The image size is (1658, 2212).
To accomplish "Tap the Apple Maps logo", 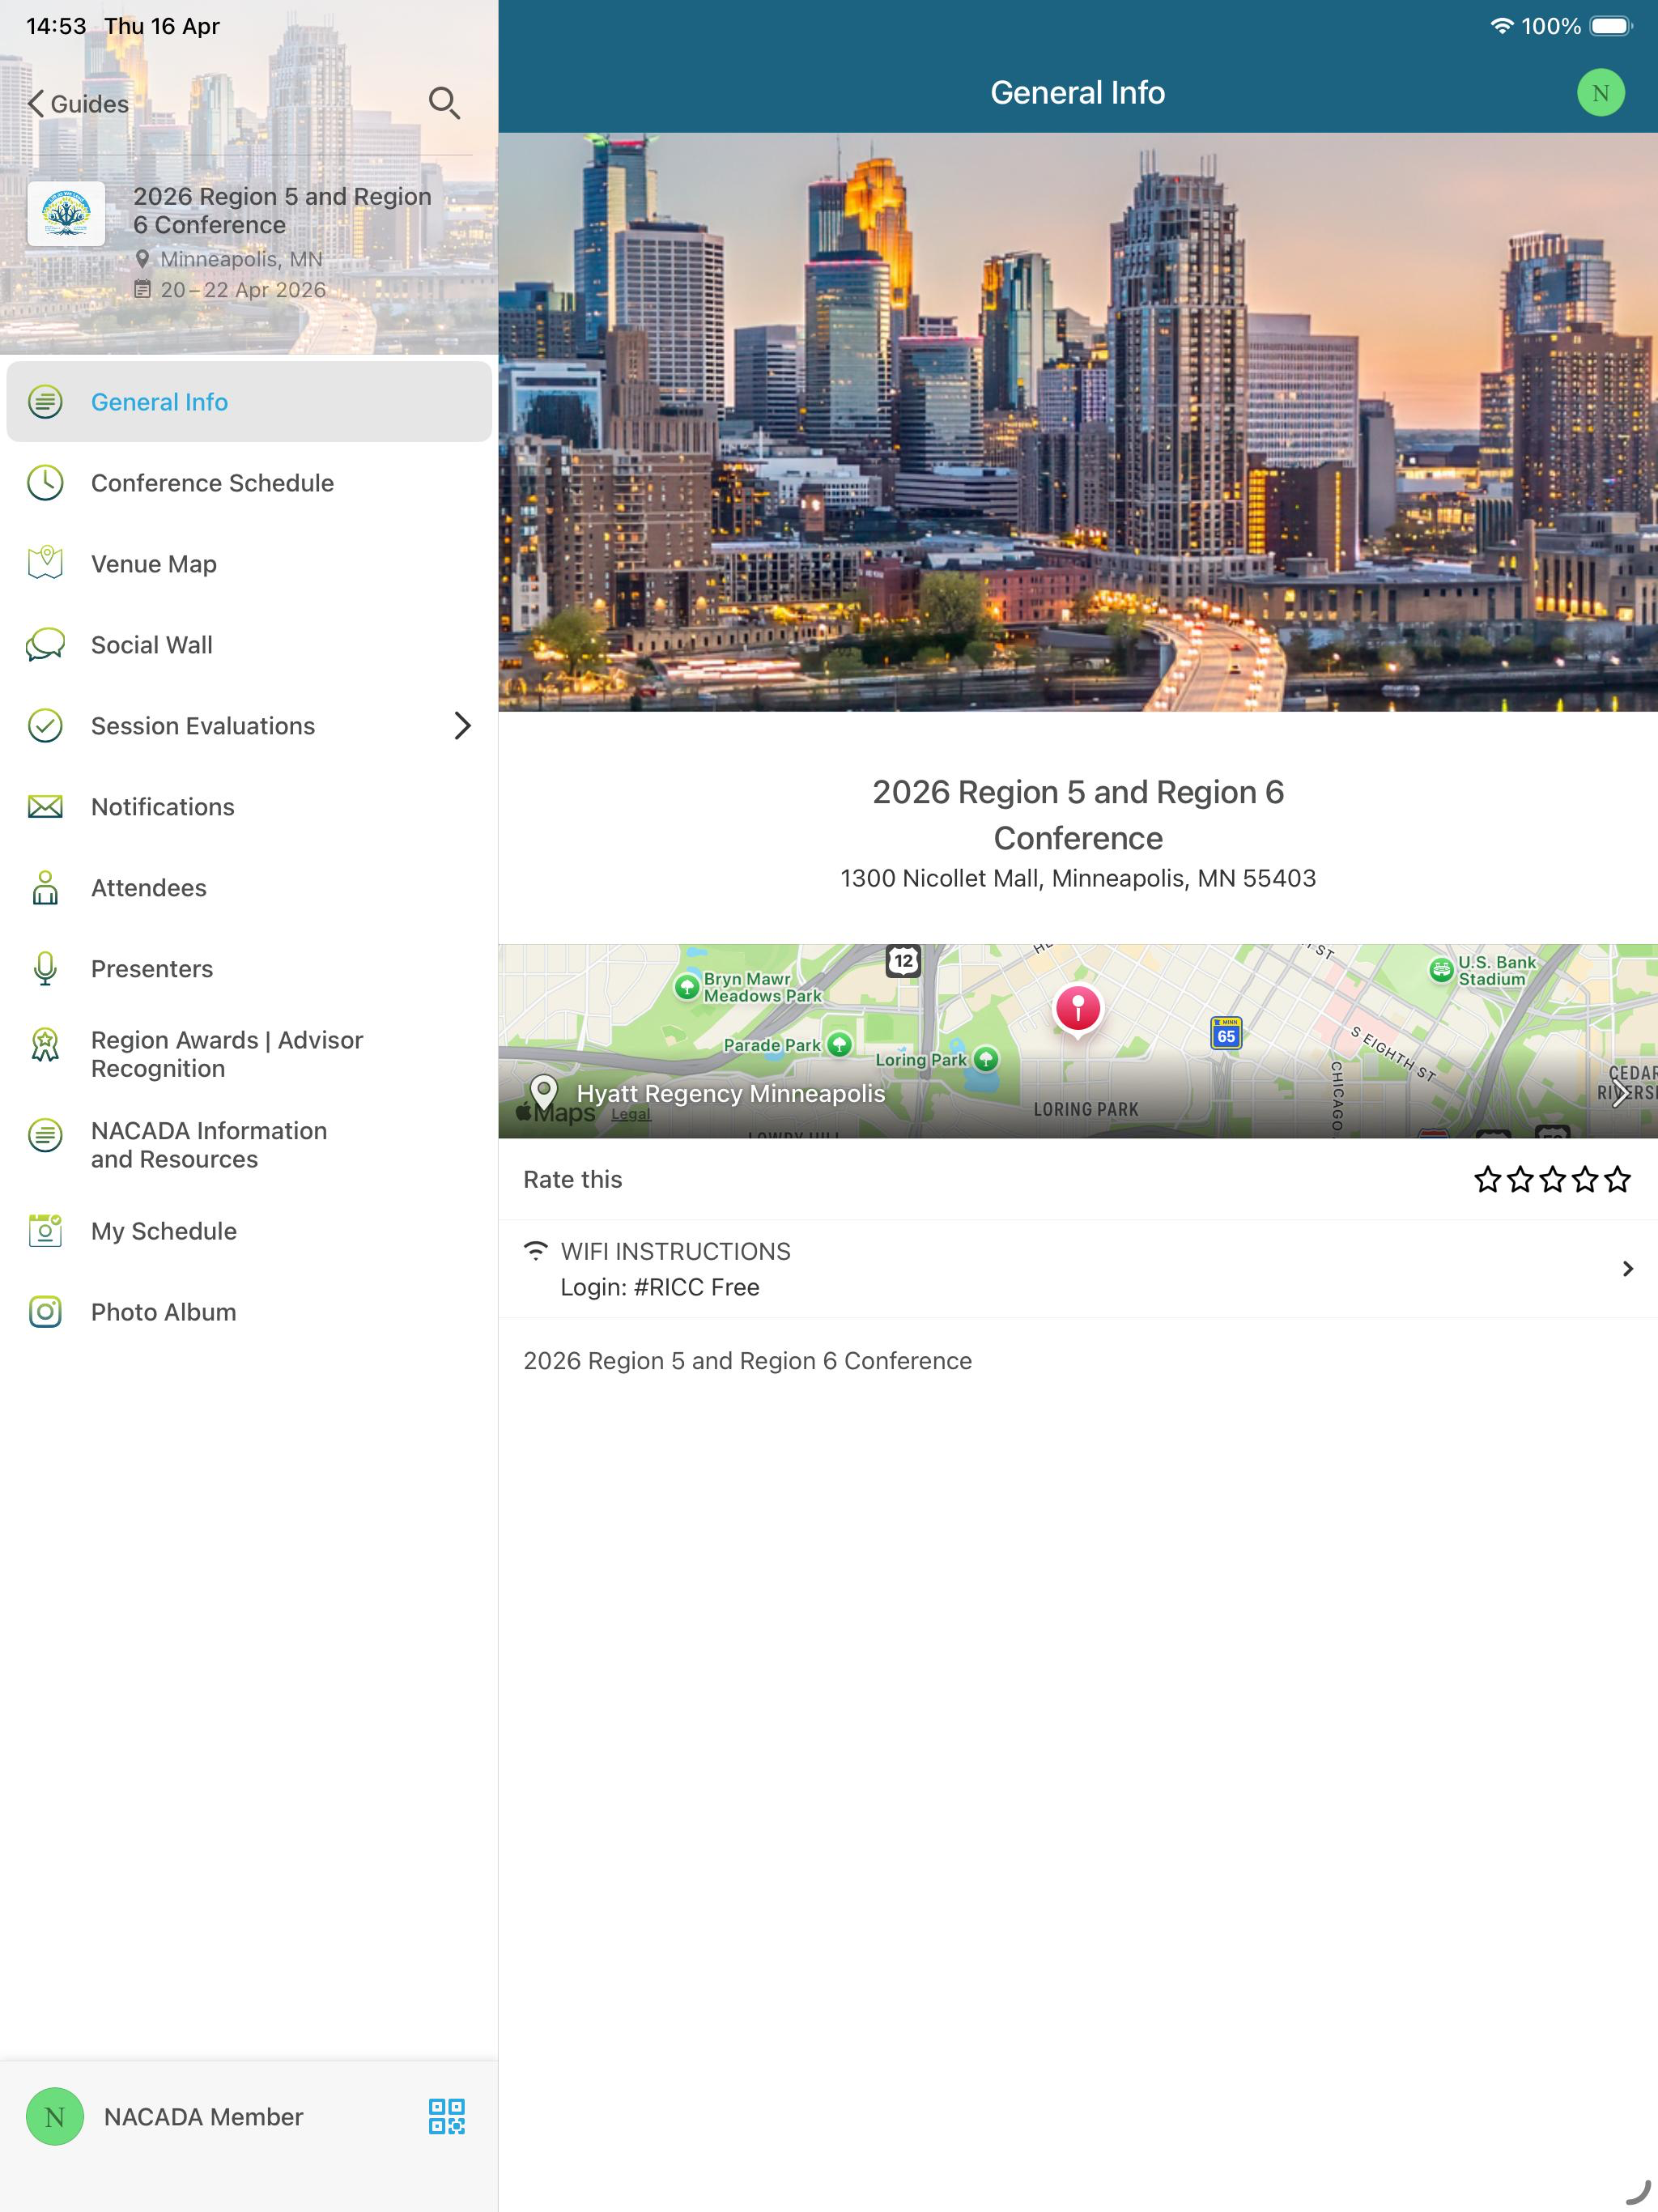I will pyautogui.click(x=555, y=1113).
